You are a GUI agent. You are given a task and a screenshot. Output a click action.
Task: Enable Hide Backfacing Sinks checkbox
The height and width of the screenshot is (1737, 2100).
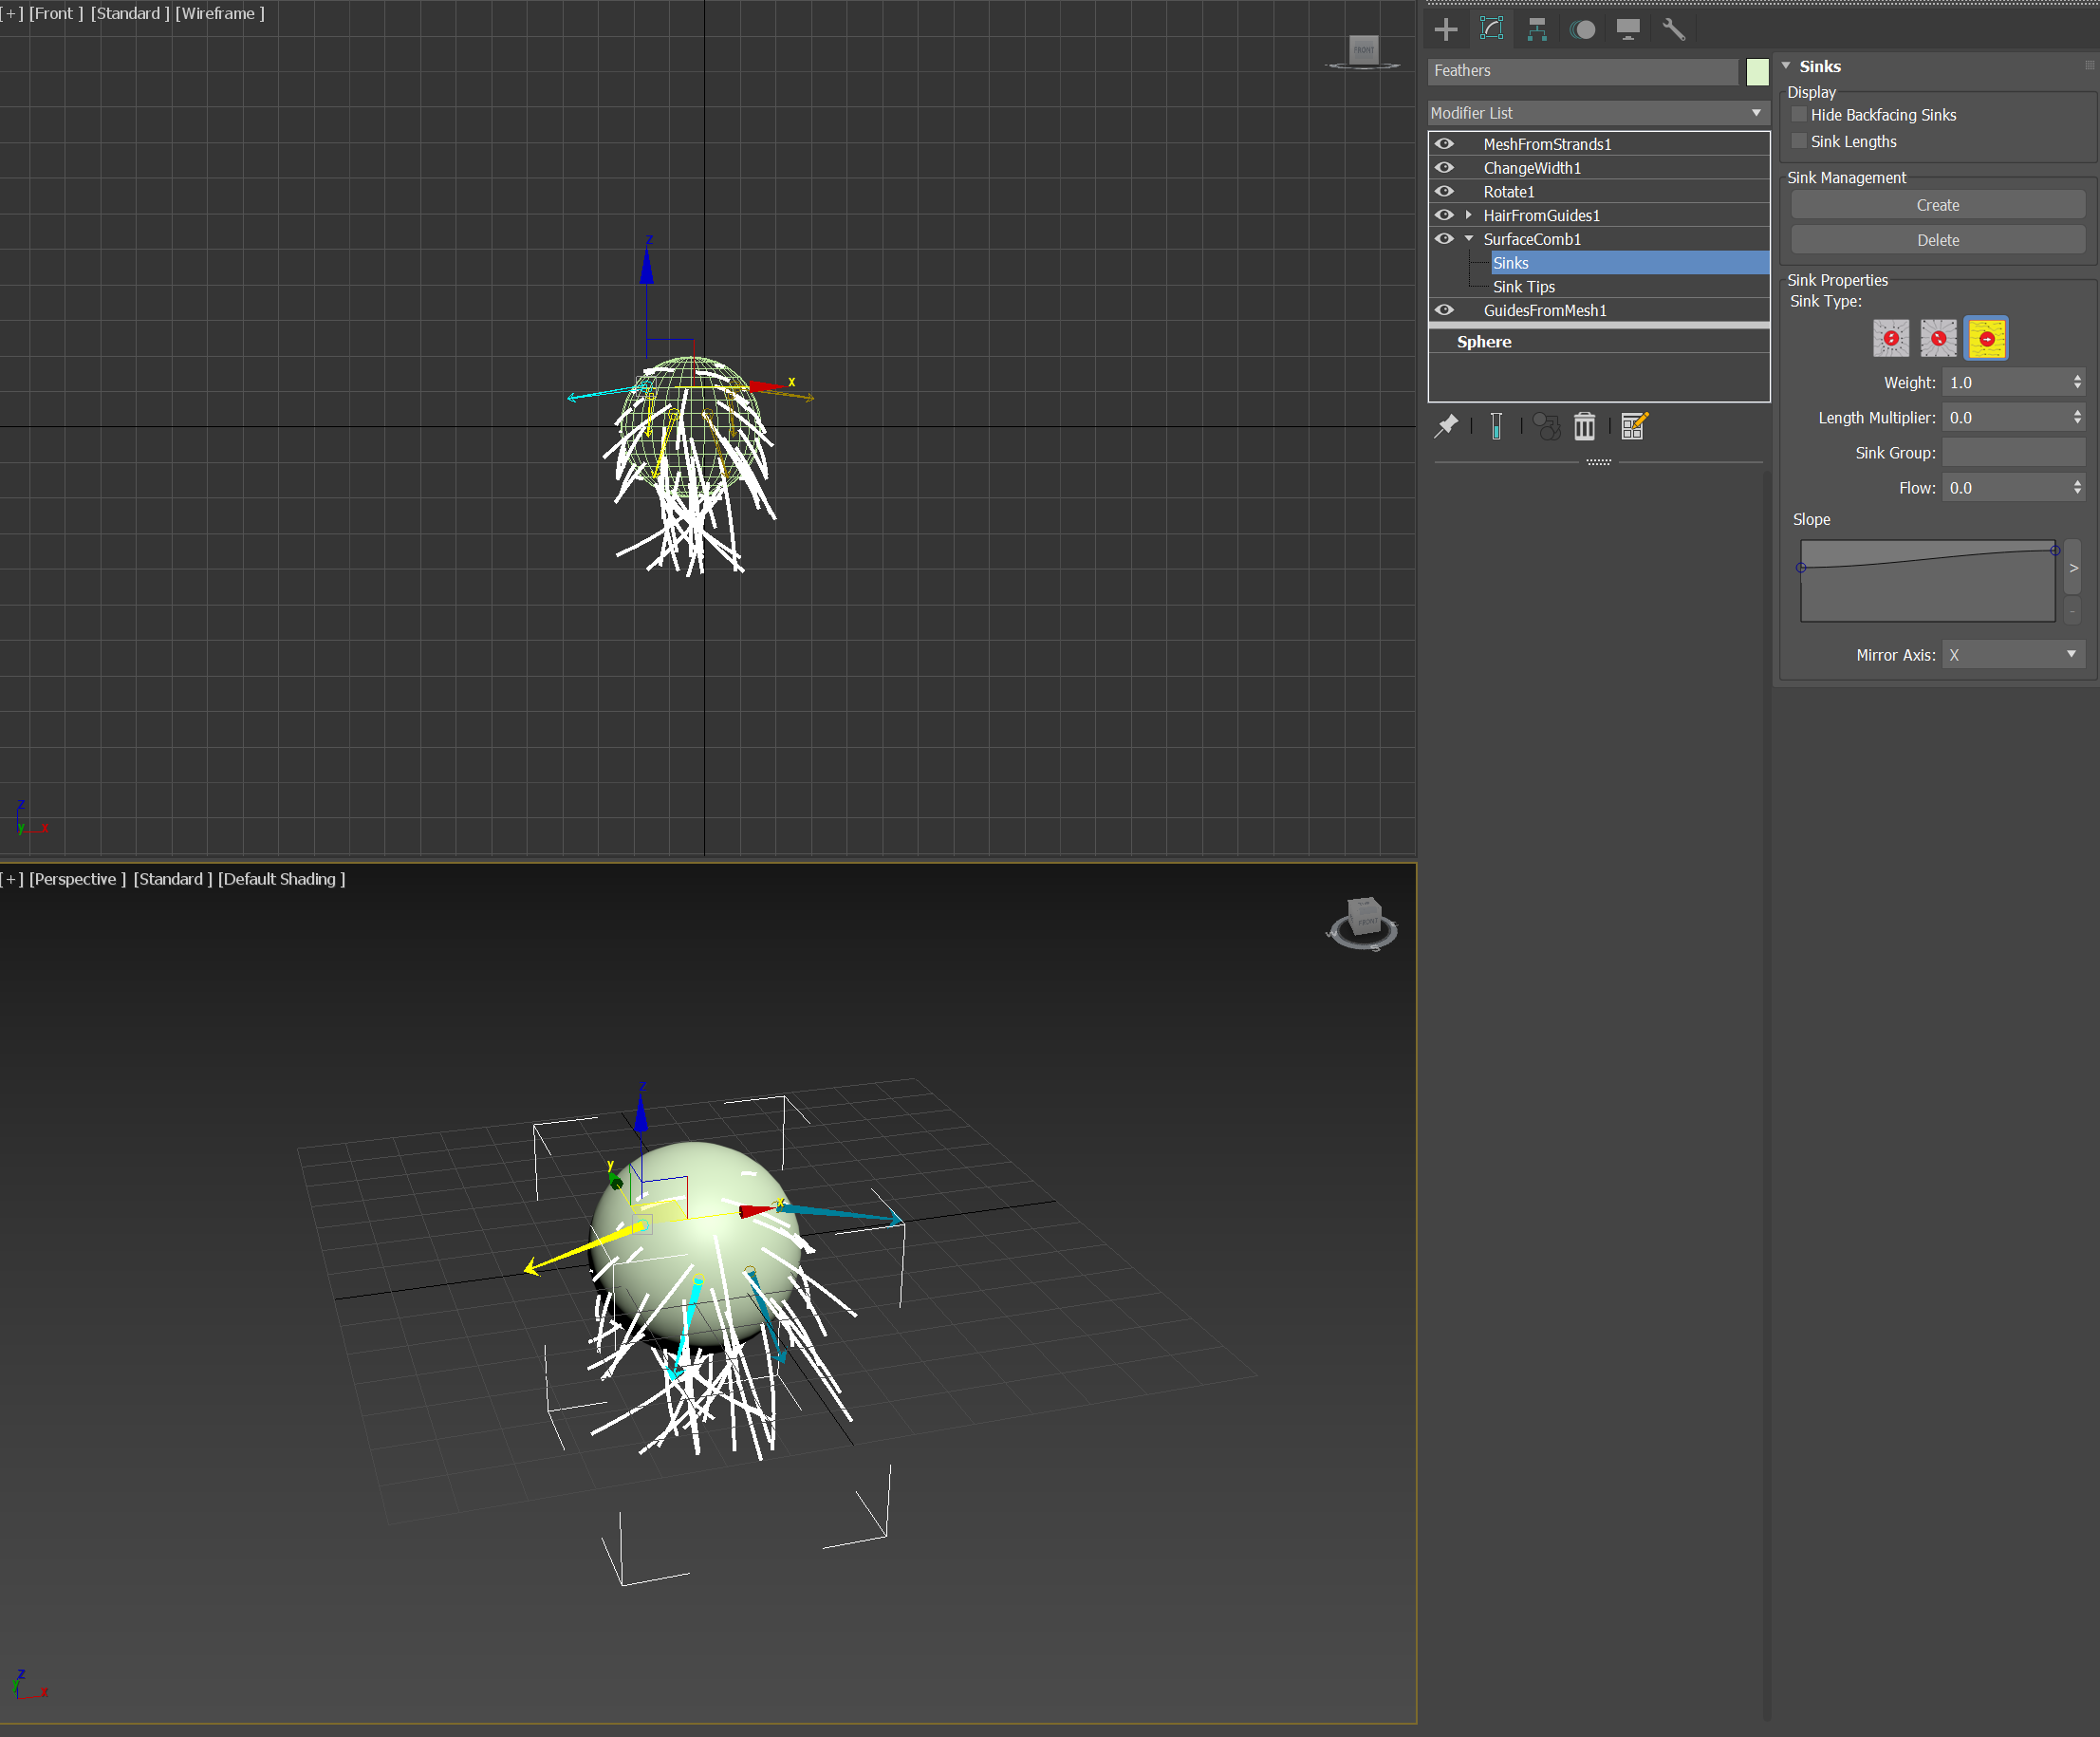(x=1799, y=115)
